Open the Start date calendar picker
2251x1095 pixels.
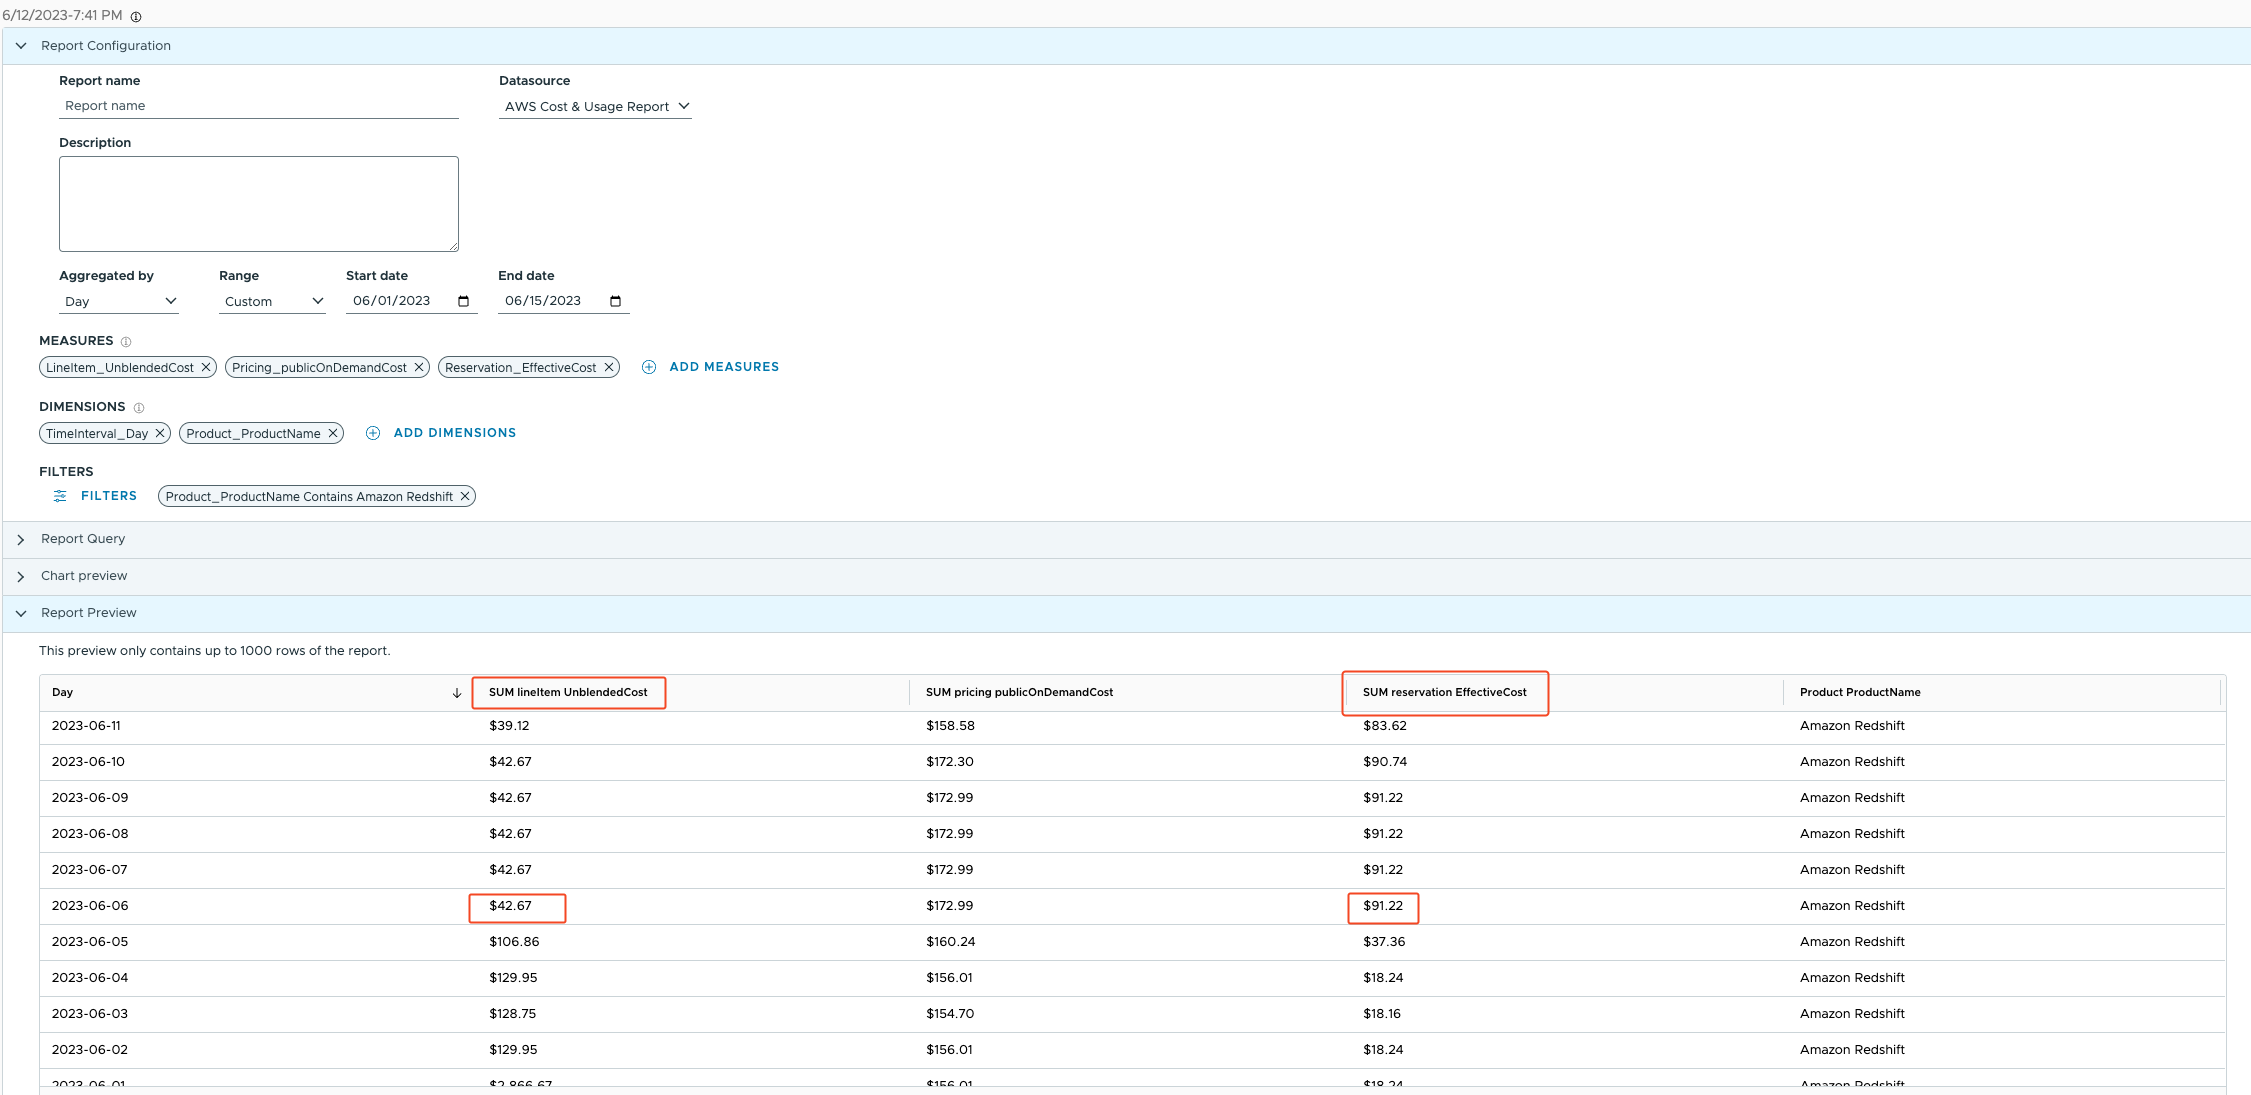coord(463,301)
